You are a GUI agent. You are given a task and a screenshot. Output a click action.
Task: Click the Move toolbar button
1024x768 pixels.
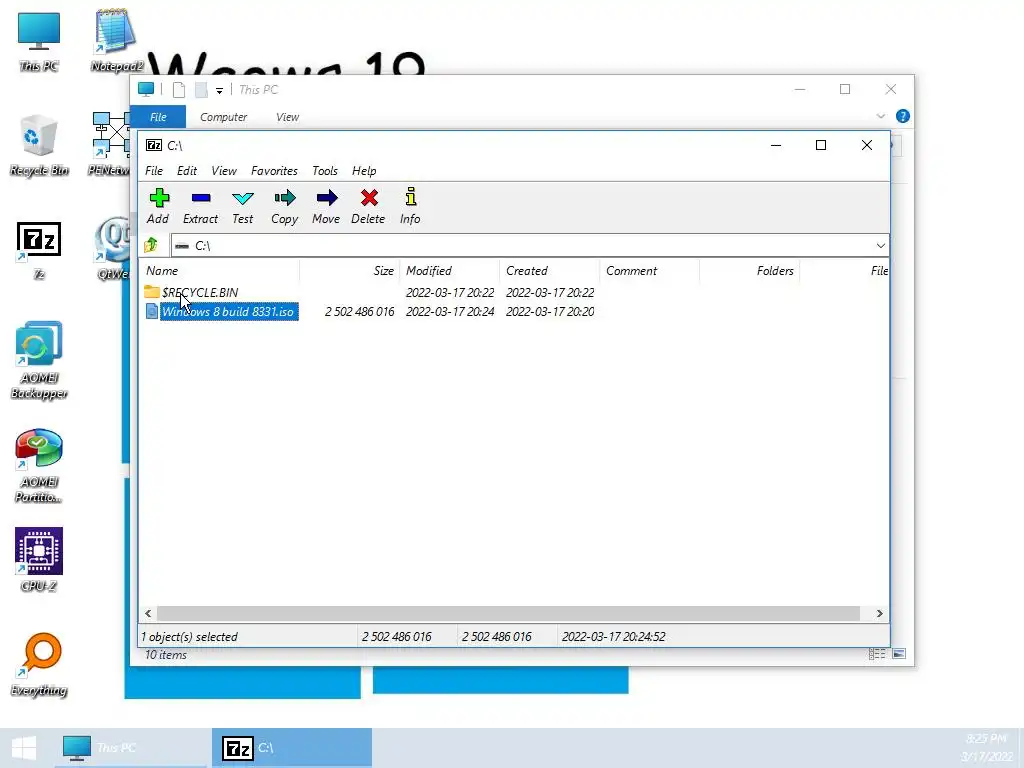326,206
